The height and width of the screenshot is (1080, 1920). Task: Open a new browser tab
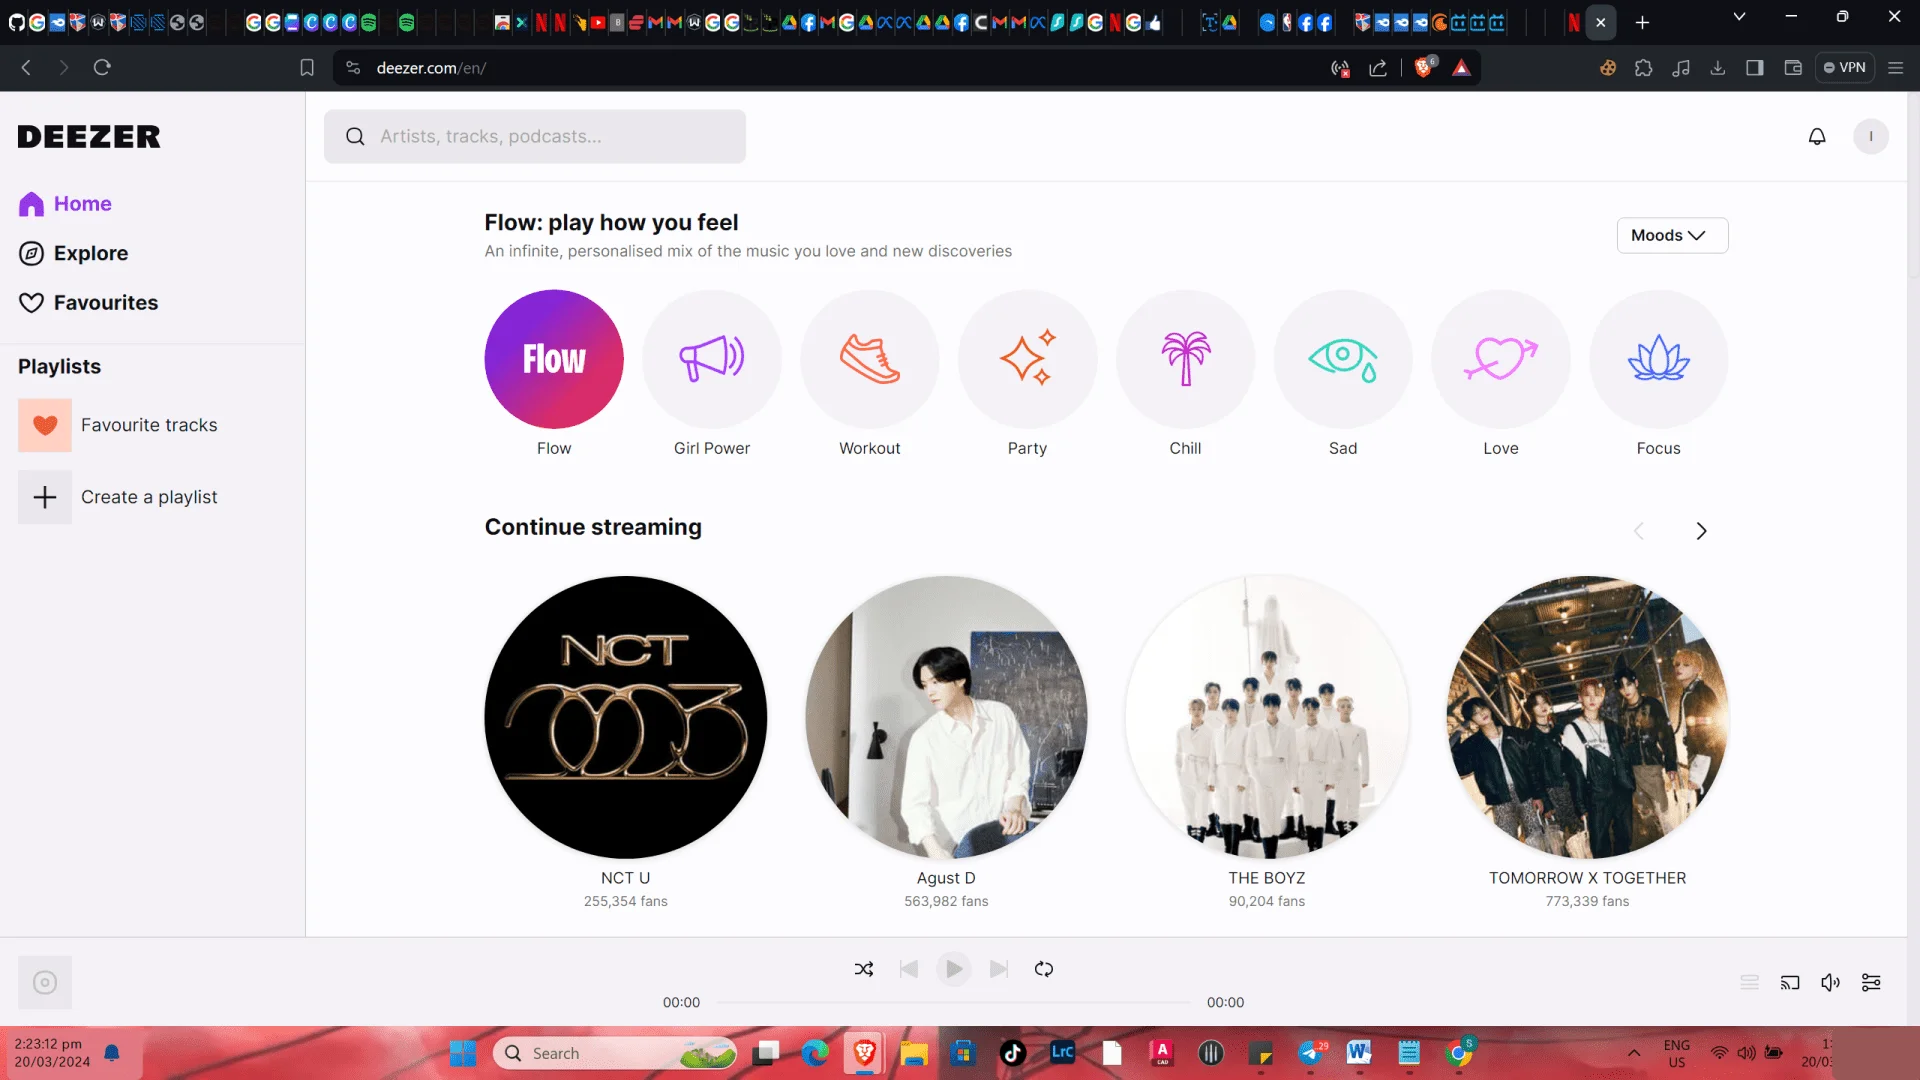pos(1642,22)
